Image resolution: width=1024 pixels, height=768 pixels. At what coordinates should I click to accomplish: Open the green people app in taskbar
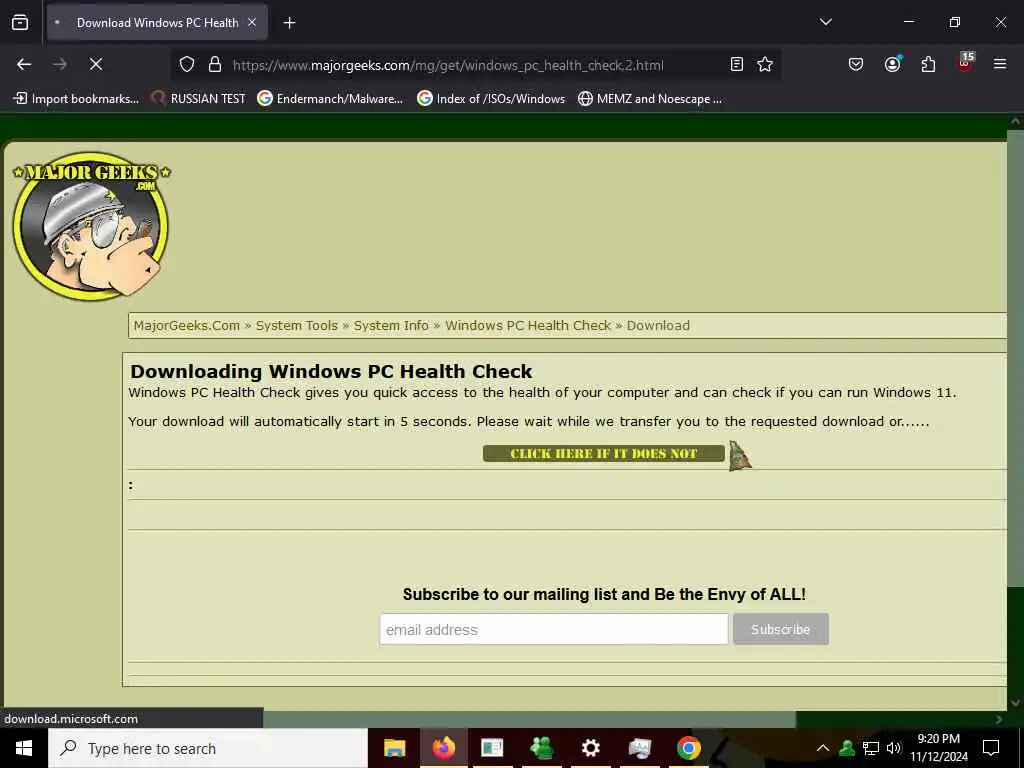click(x=541, y=748)
